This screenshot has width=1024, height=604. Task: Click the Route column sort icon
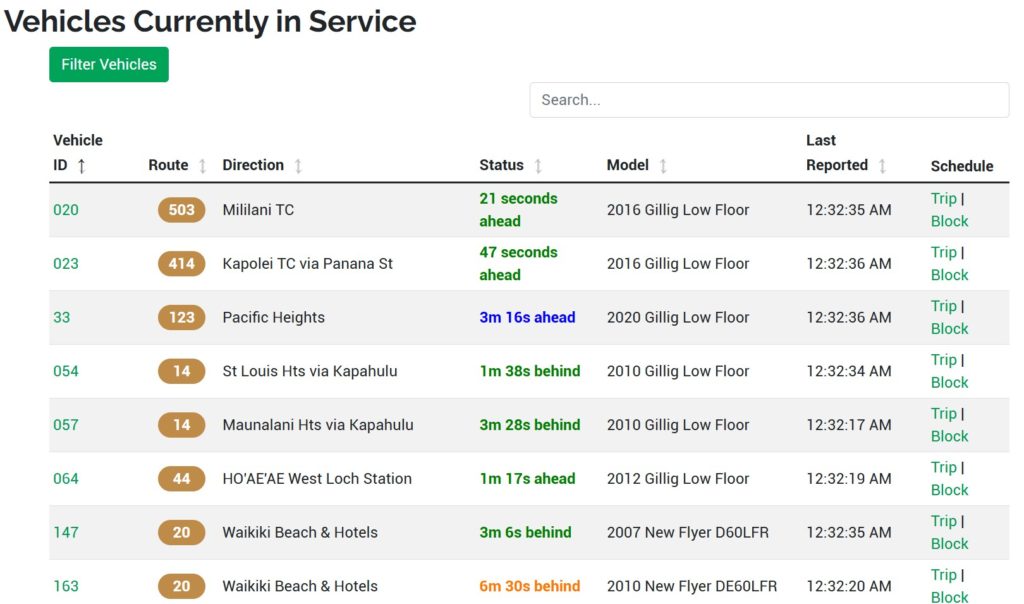(202, 166)
